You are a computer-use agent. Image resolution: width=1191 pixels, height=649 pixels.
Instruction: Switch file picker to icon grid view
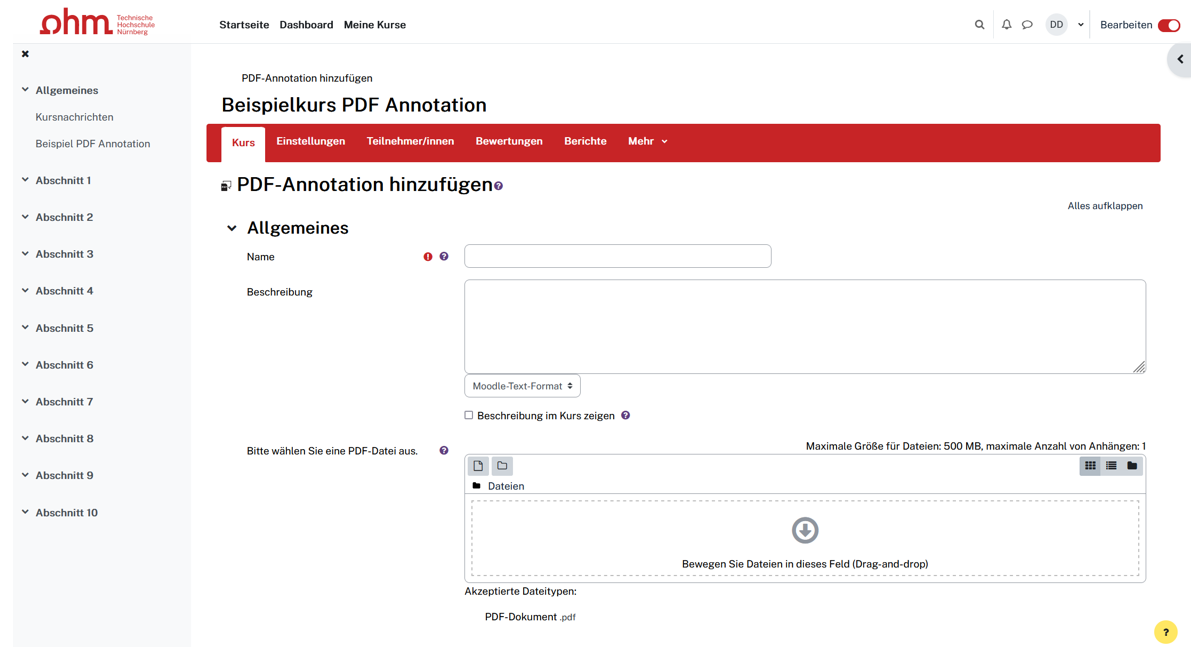click(x=1090, y=466)
